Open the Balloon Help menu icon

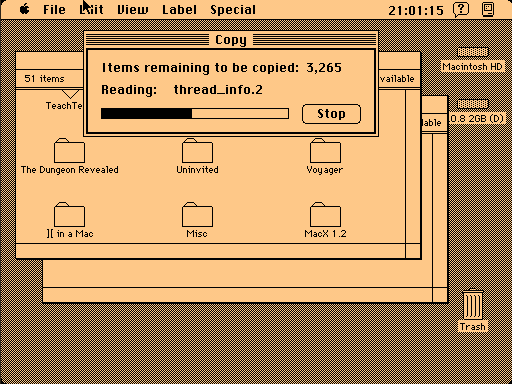461,9
